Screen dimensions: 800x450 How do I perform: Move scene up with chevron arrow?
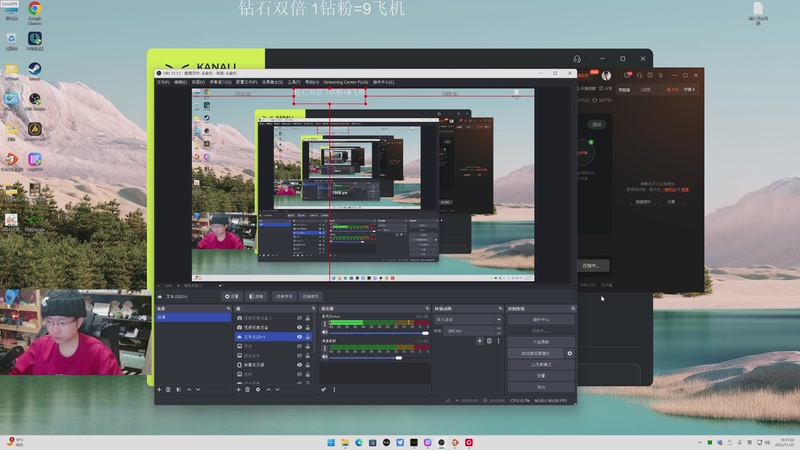[x=189, y=389]
